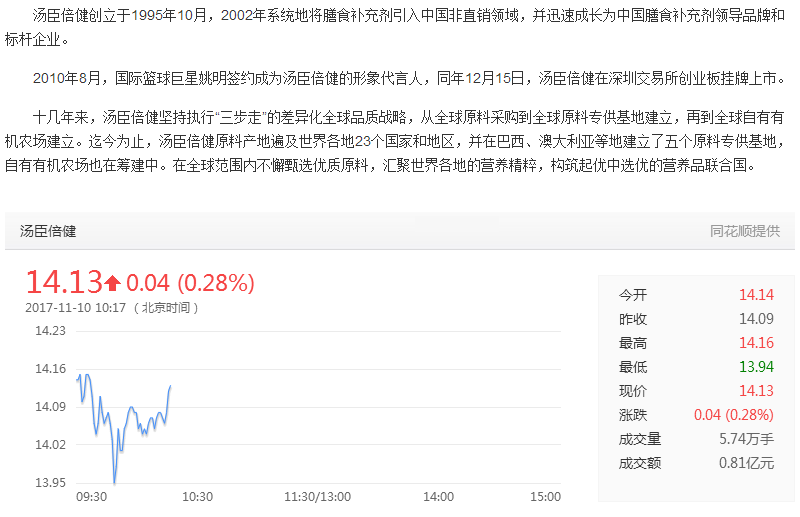Click the 成交量 value 5.74万手
Image resolution: width=800 pixels, height=517 pixels.
point(747,439)
